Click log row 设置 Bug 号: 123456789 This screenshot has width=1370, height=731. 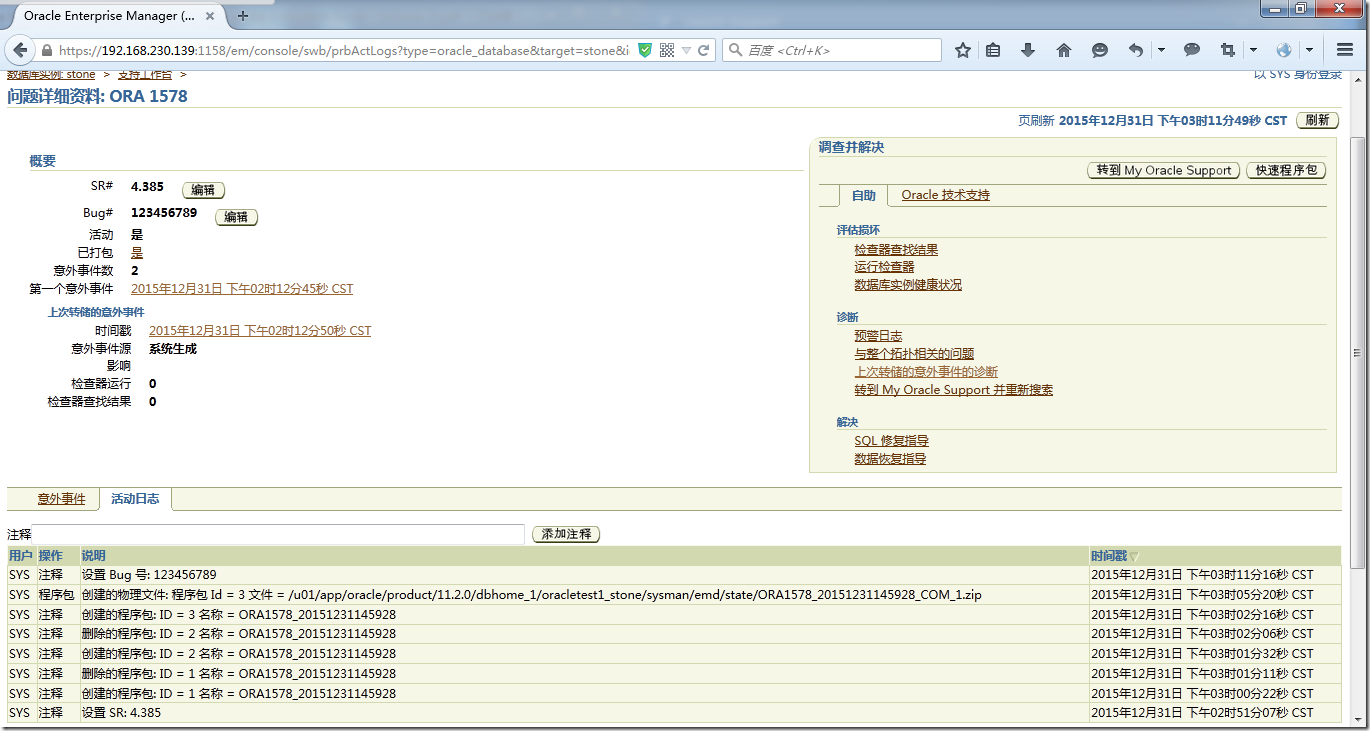(674, 575)
